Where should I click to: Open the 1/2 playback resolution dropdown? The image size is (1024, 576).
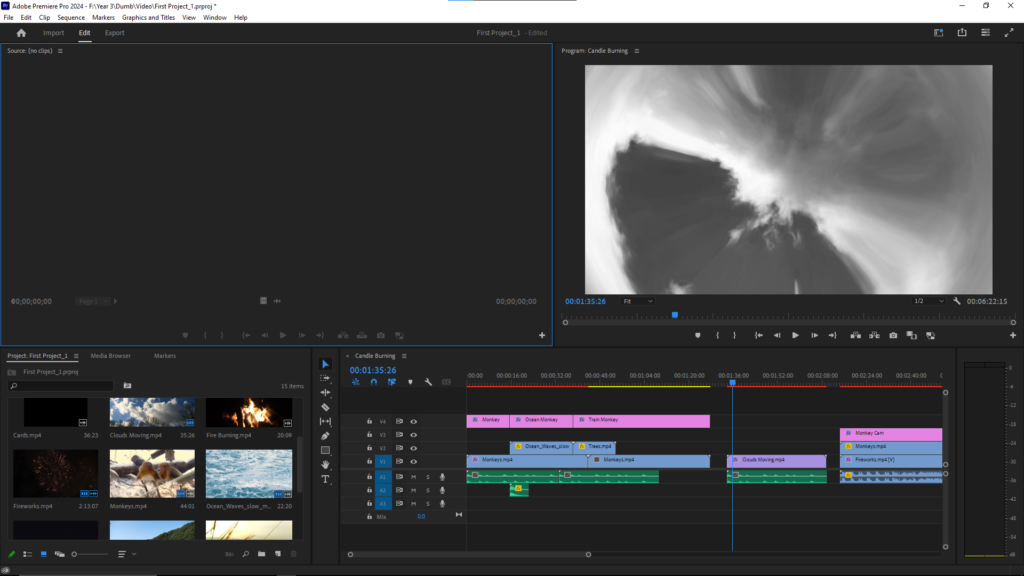(x=929, y=301)
